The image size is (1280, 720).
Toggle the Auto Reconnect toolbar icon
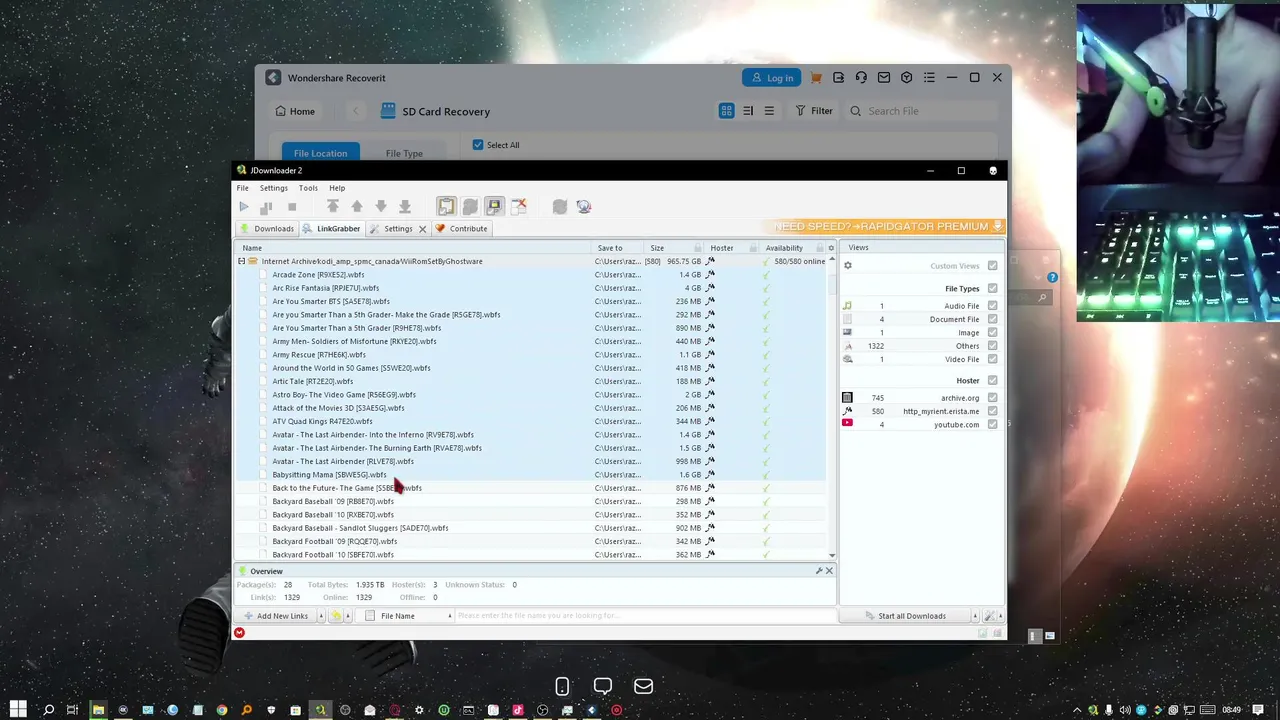pos(470,206)
